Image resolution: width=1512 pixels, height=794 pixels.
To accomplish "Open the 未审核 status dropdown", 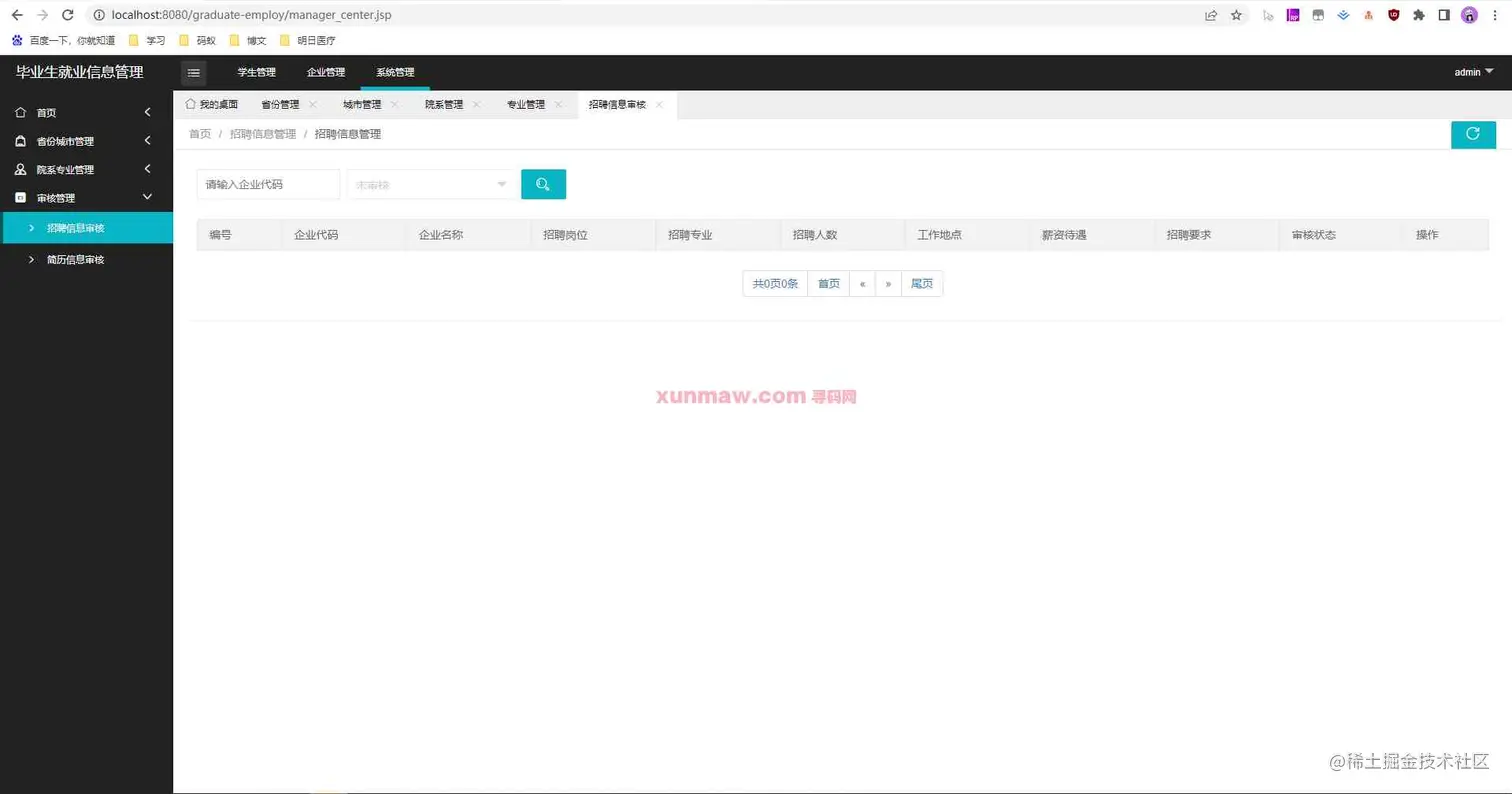I will coord(431,184).
